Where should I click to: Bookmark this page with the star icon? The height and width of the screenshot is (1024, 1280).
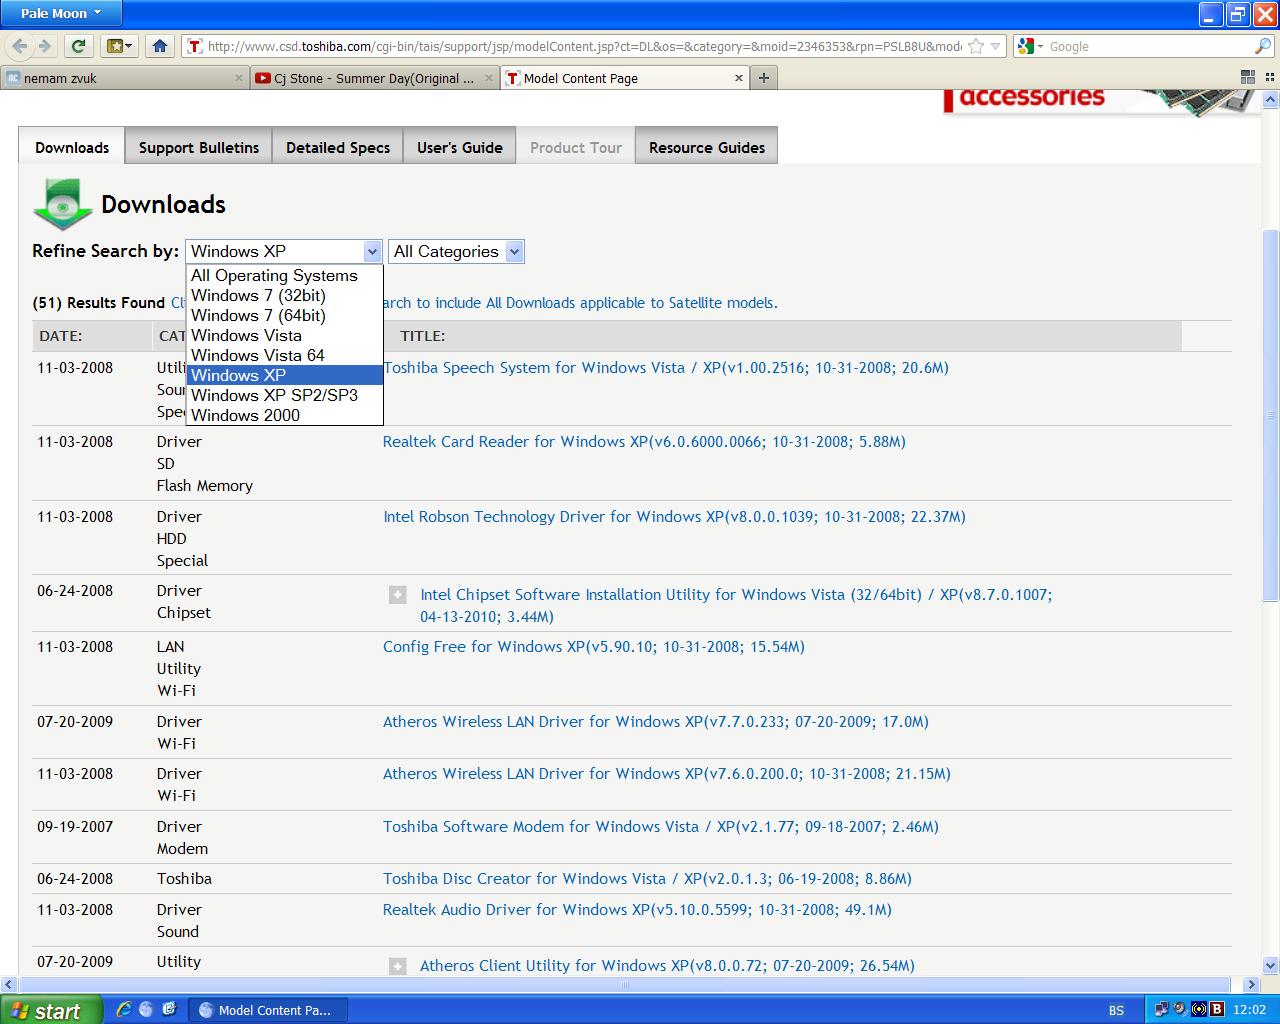(x=976, y=46)
